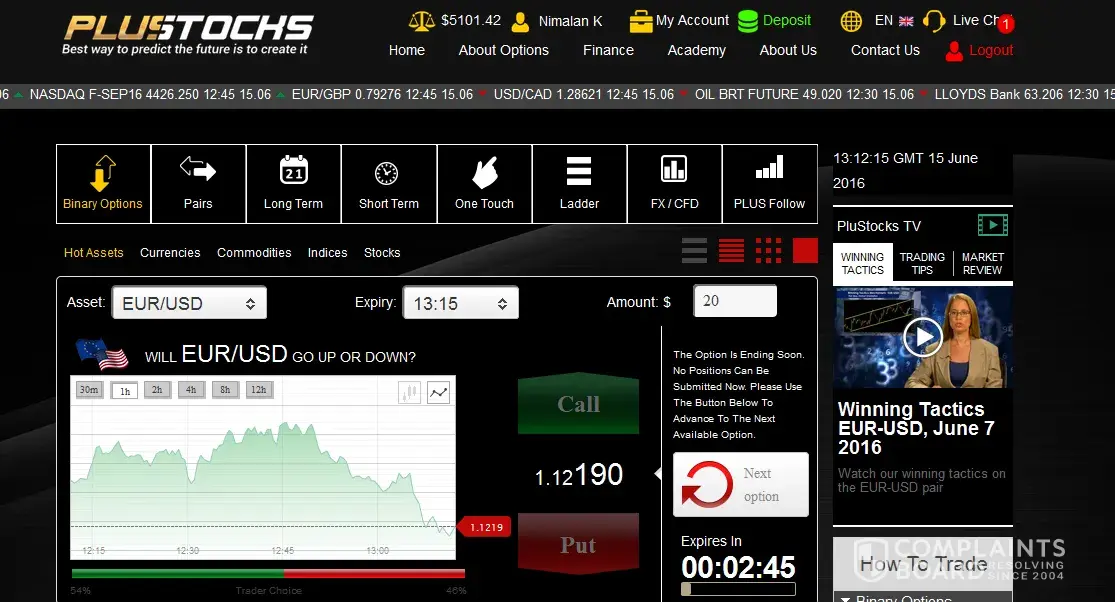Select the Pairs trading mode
The height and width of the screenshot is (602, 1115).
coord(198,184)
